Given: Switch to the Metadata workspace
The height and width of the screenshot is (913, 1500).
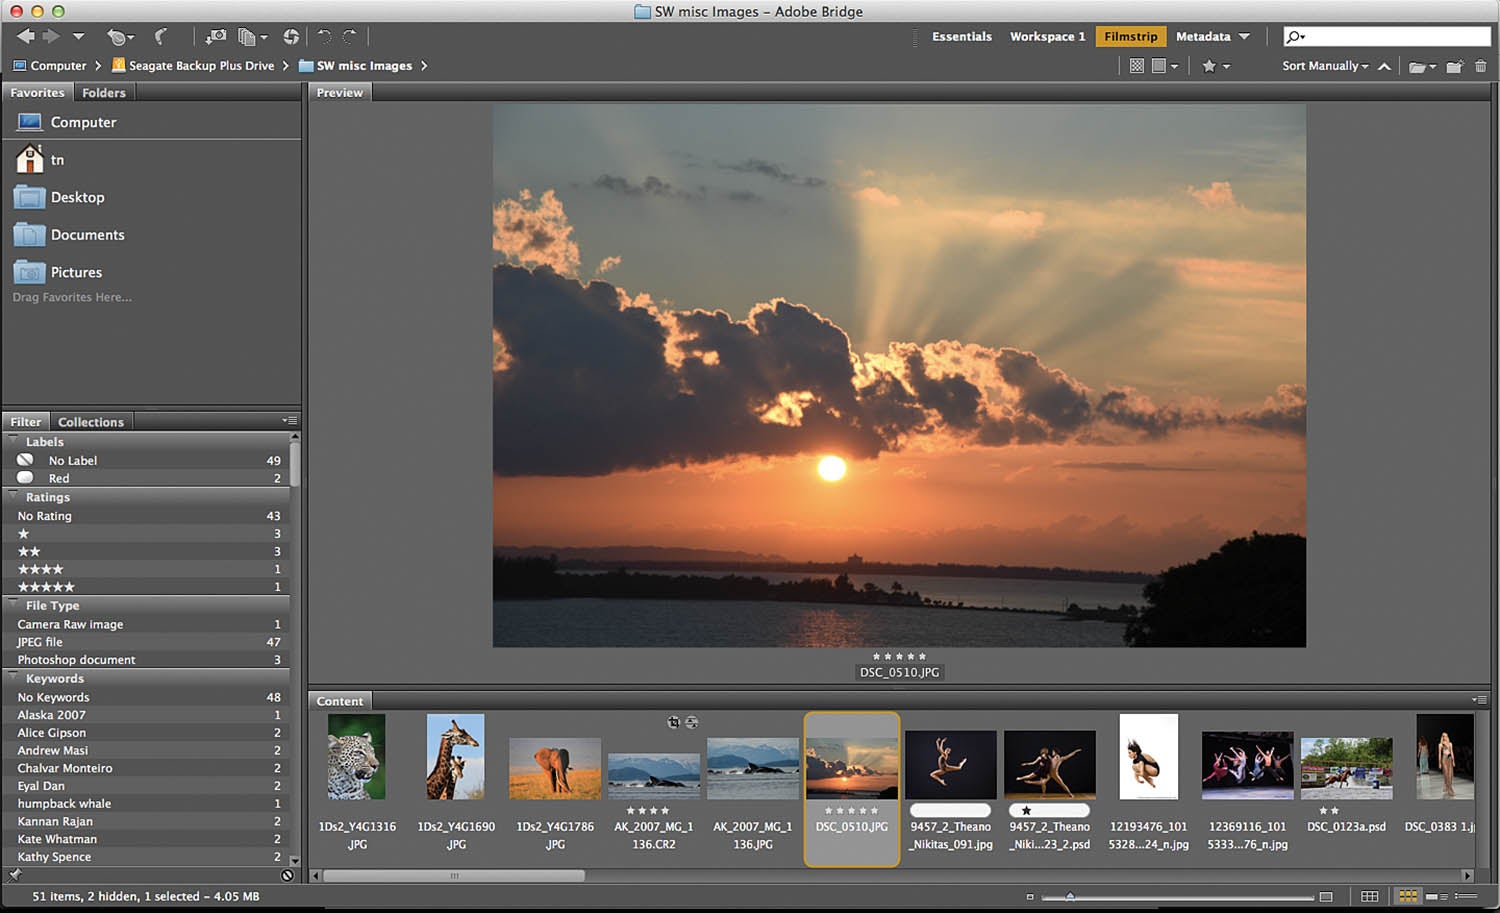Looking at the screenshot, I should click(1202, 36).
